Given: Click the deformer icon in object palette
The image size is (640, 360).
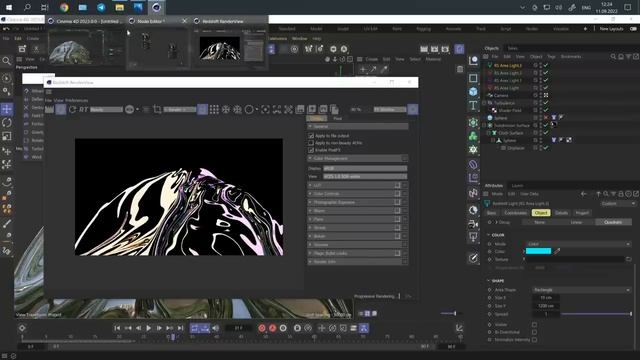Looking at the screenshot, I should [473, 164].
